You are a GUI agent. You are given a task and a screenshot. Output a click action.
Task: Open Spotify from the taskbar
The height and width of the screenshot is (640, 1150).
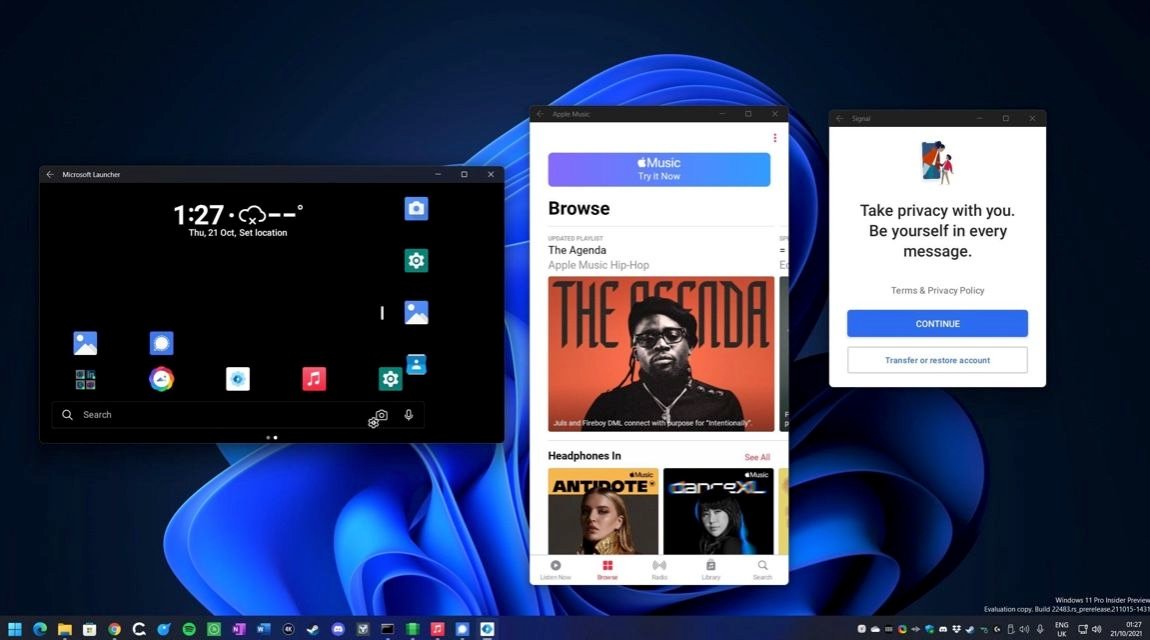point(188,629)
